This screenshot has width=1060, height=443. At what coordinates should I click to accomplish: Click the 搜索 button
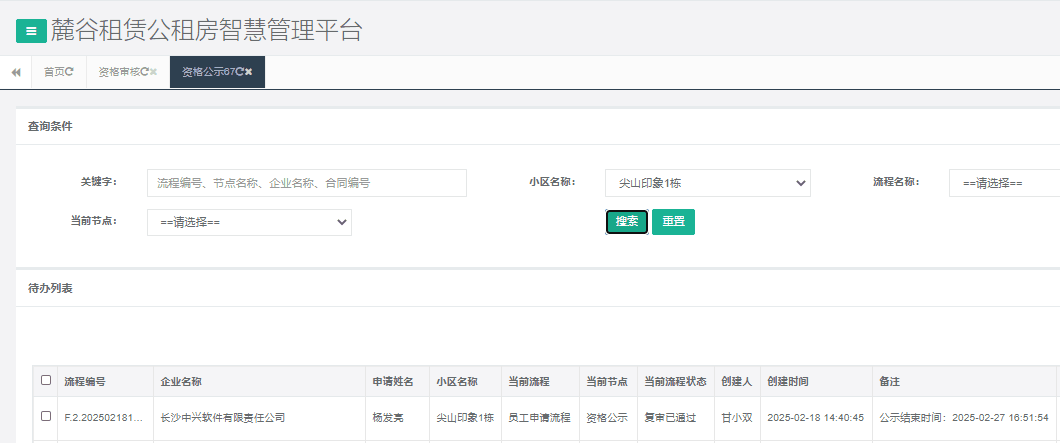coord(627,222)
